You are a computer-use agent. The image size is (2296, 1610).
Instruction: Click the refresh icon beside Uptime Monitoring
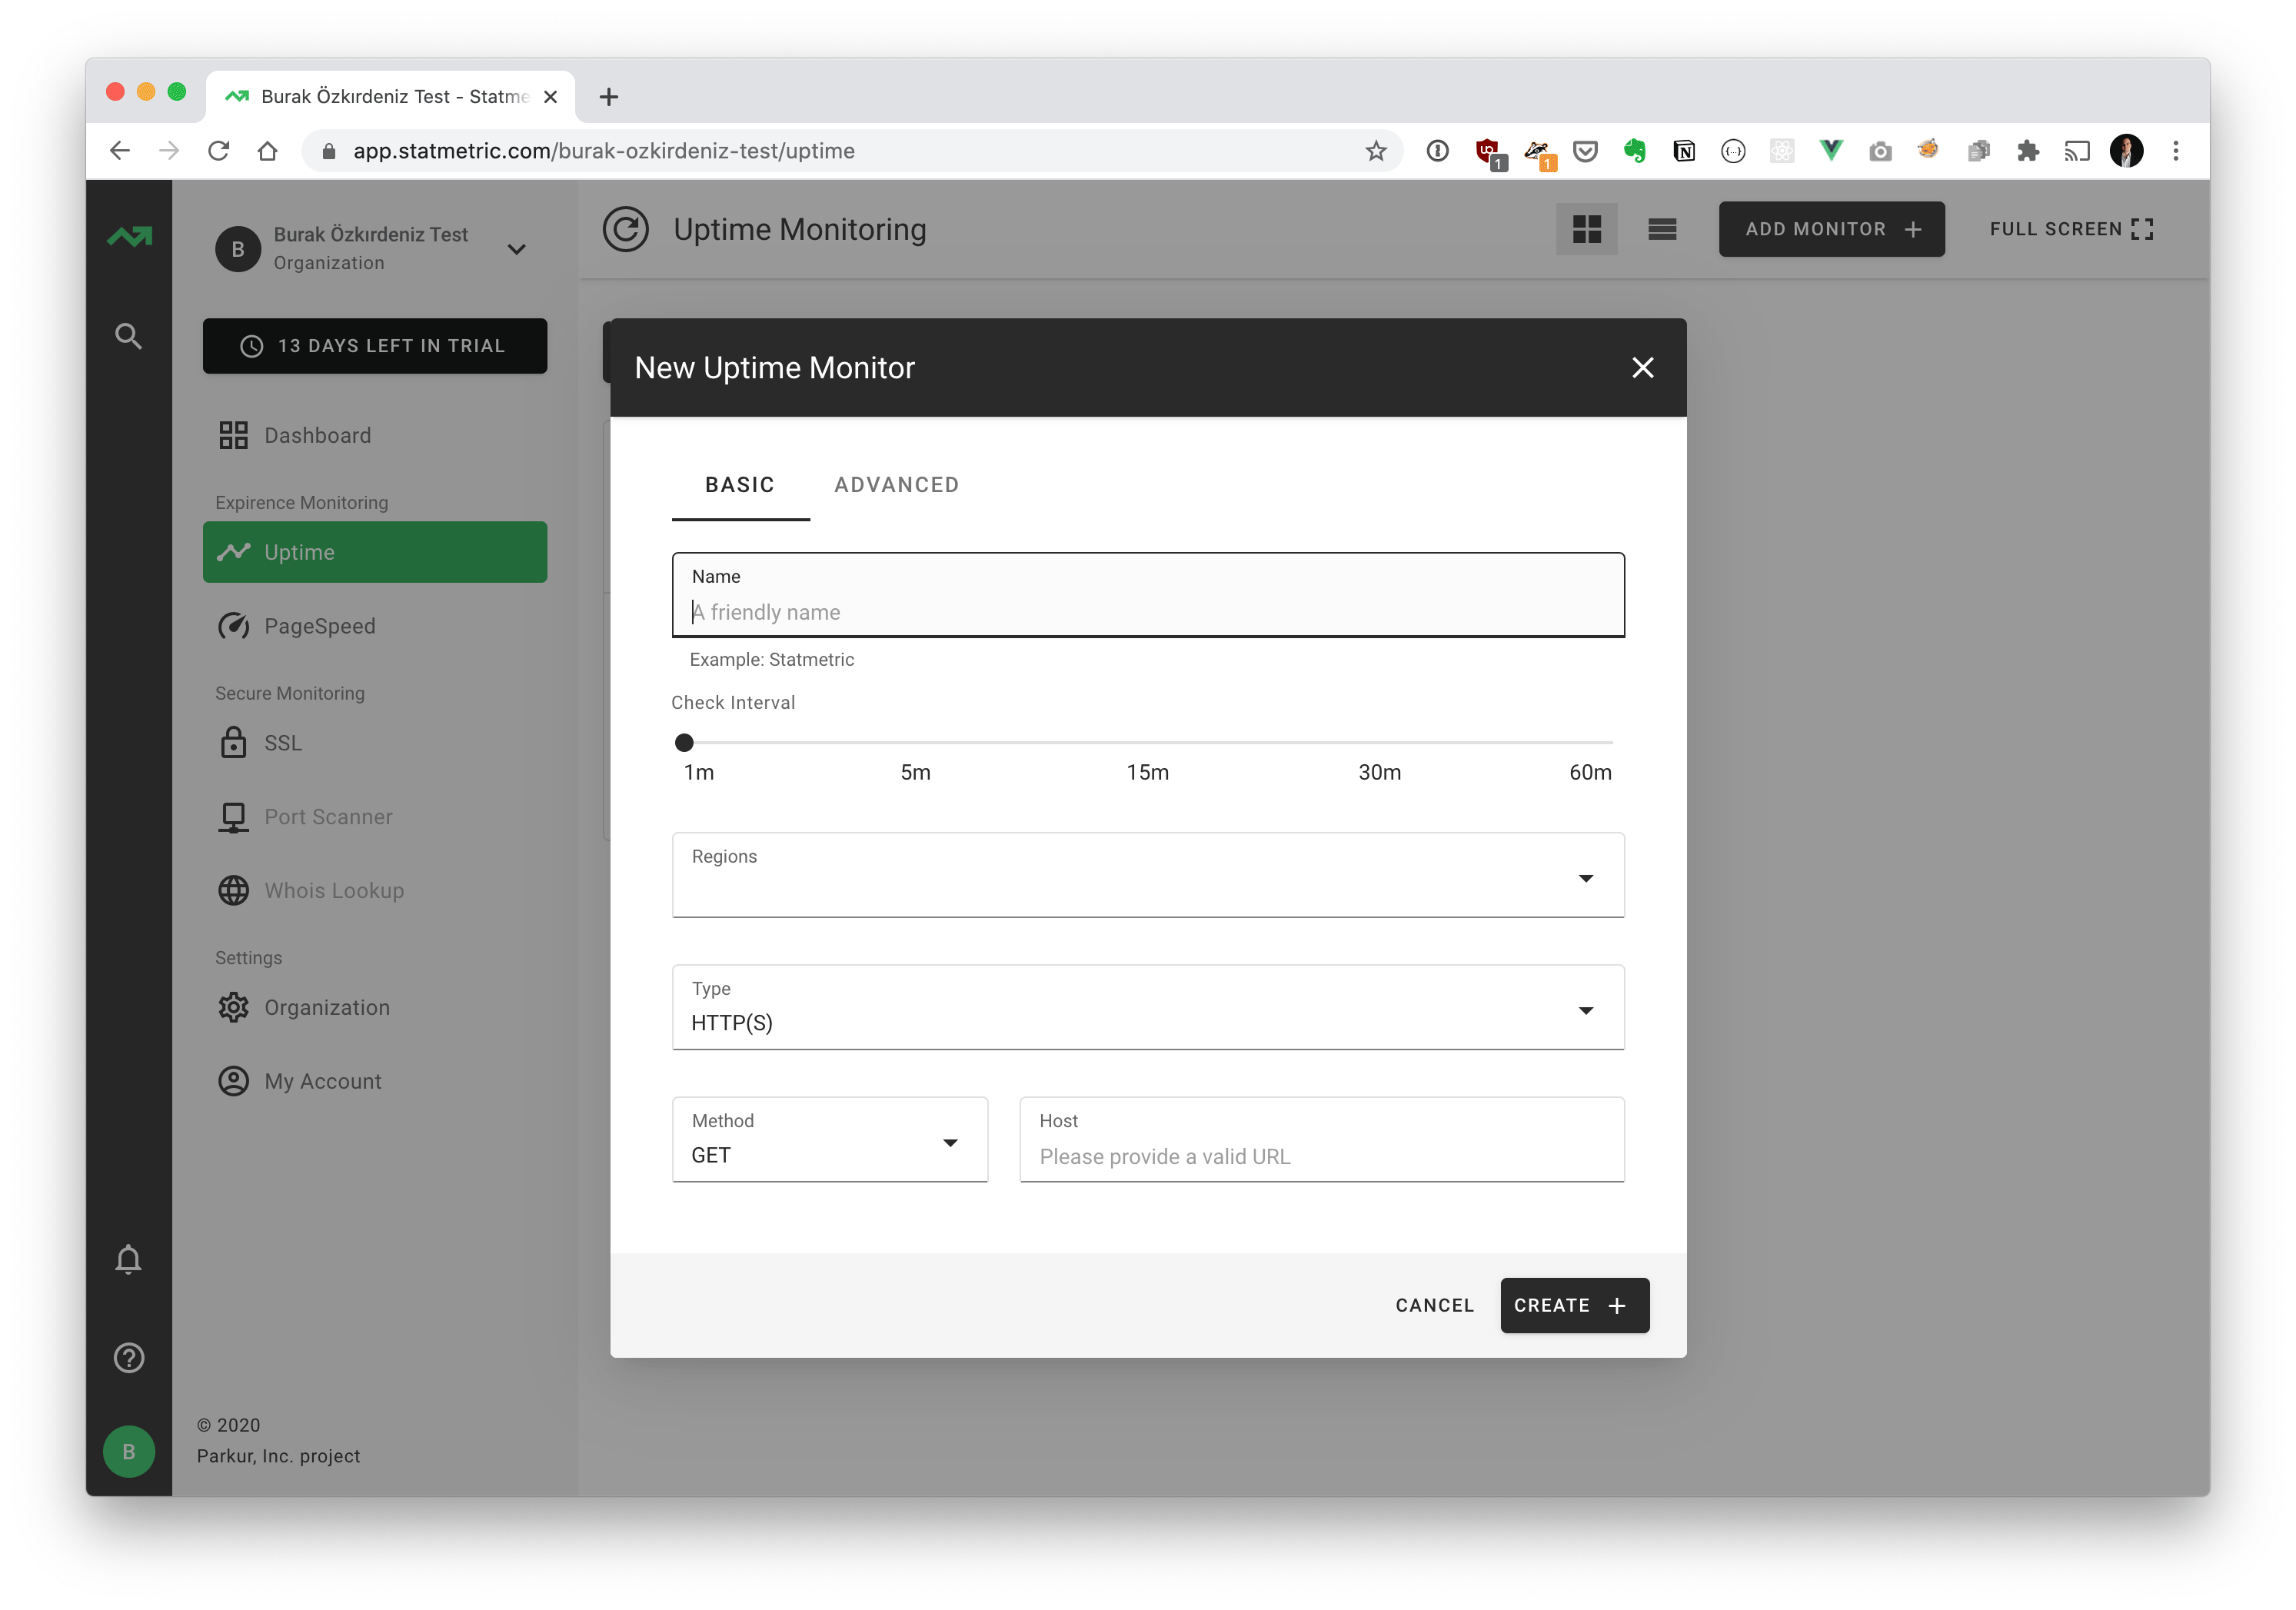[626, 229]
